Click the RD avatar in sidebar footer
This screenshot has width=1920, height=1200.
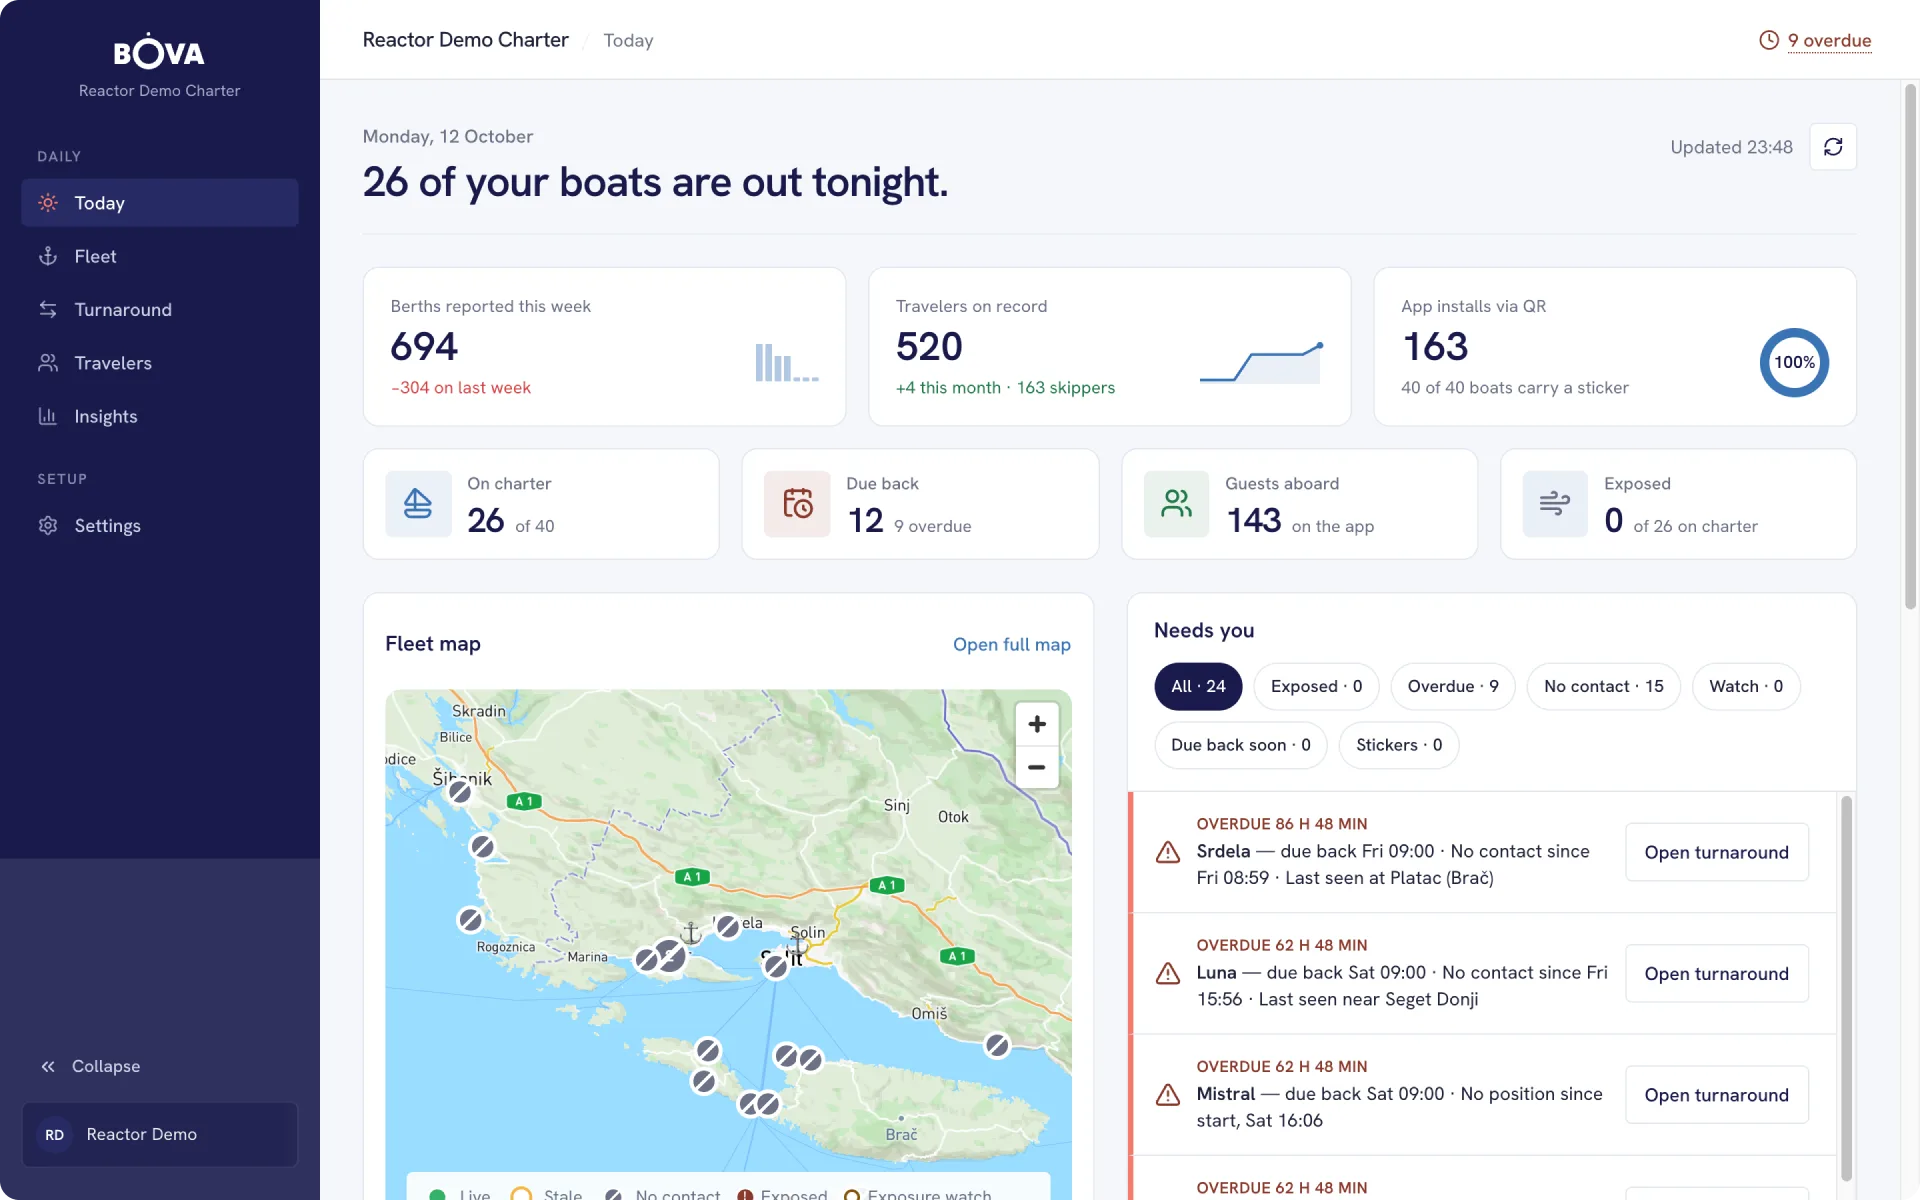point(54,1134)
